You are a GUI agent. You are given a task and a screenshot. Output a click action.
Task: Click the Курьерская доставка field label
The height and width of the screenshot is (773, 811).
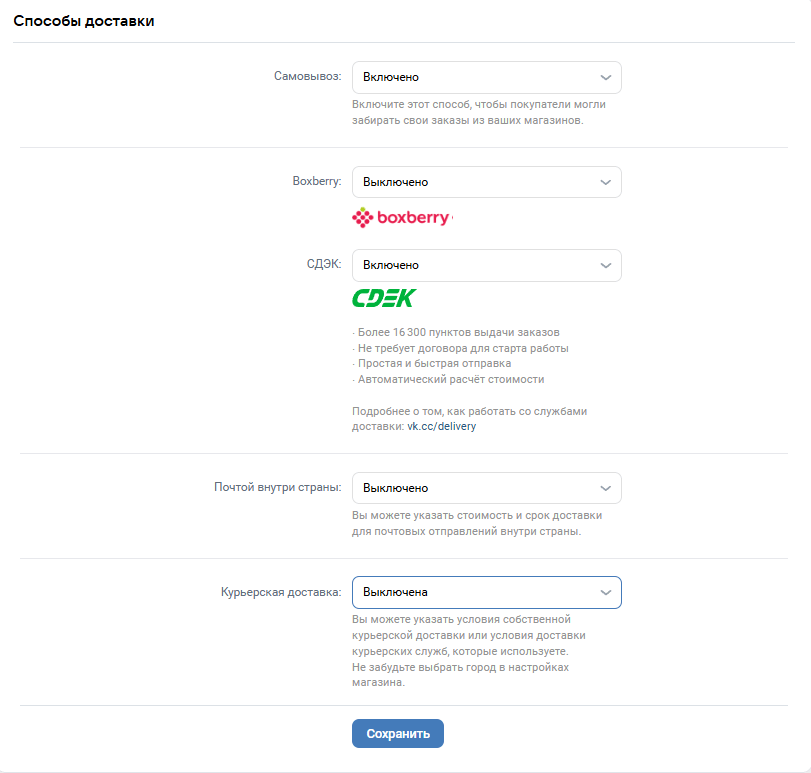point(281,592)
